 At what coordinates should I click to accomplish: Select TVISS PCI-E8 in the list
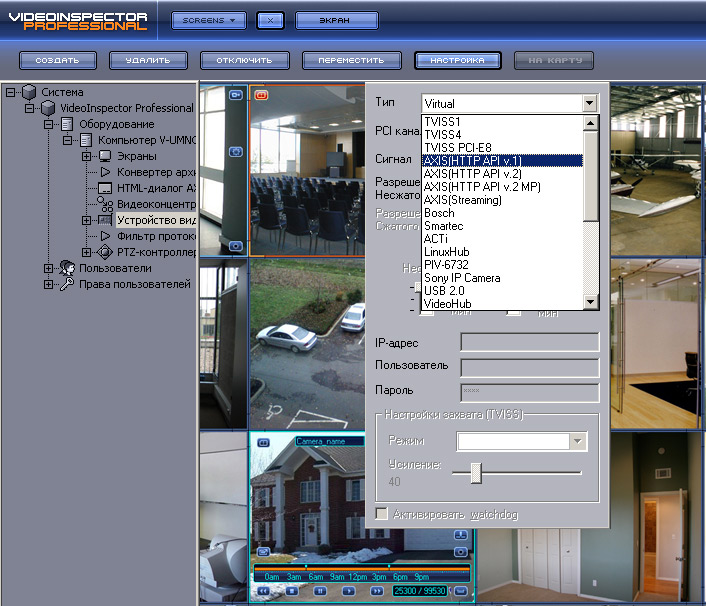click(502, 147)
